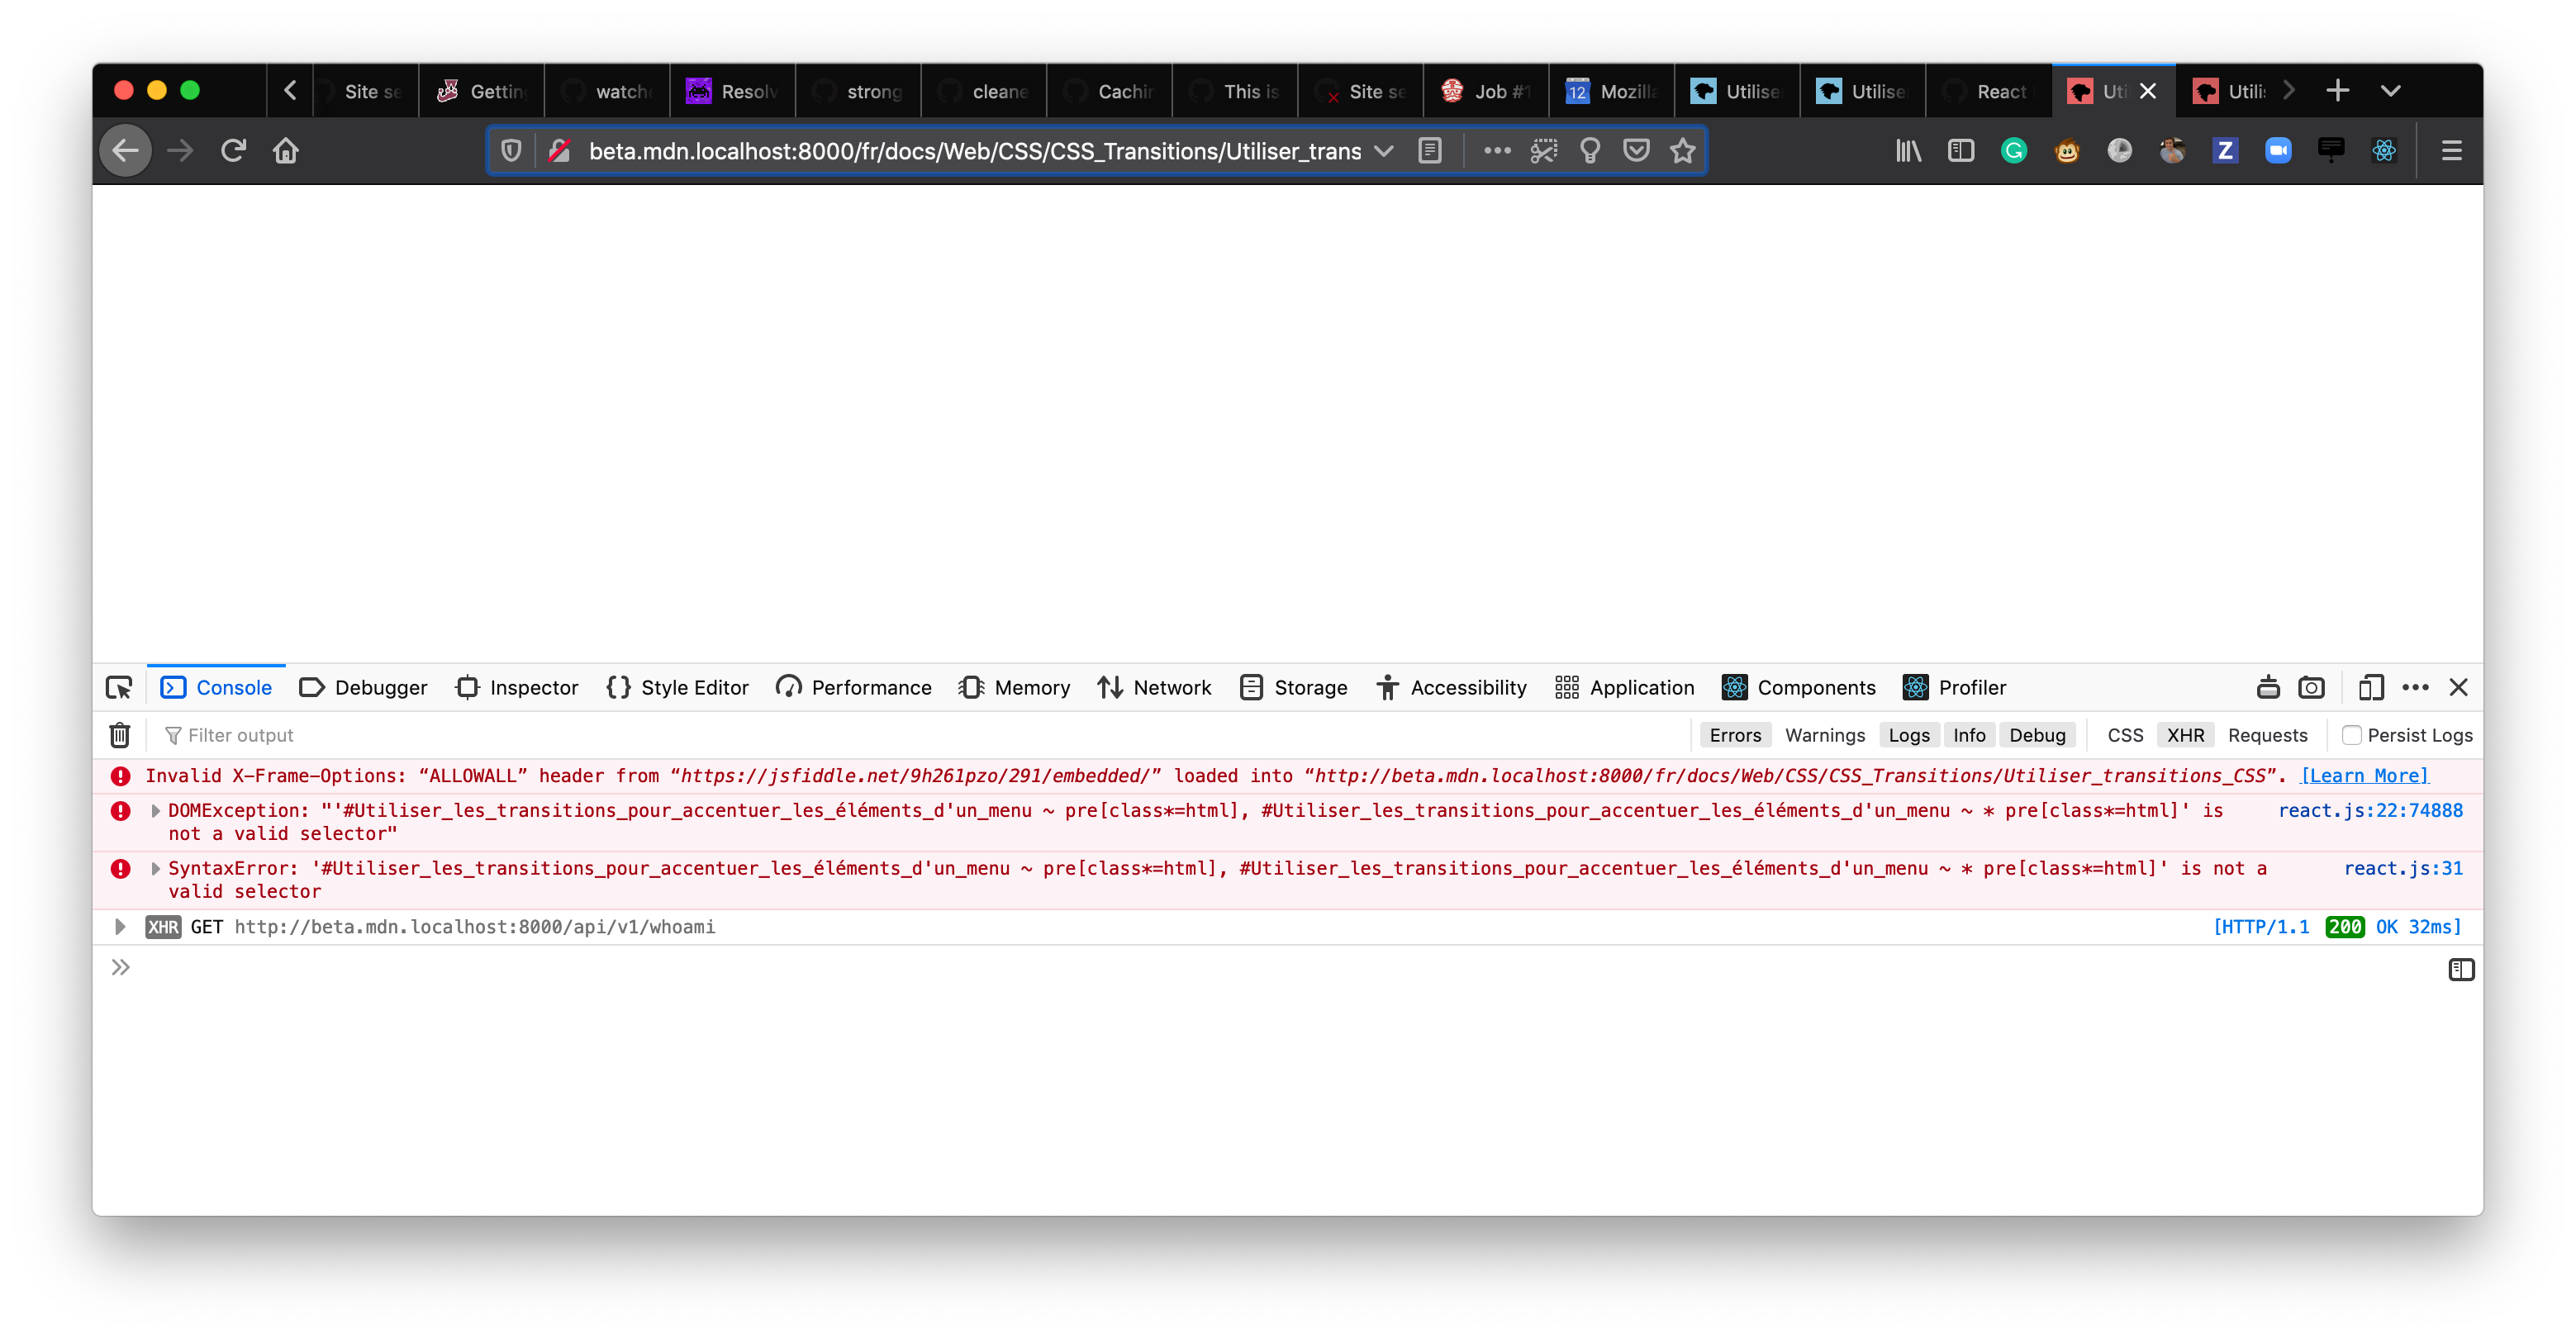Open the home page via the house icon

[x=286, y=151]
